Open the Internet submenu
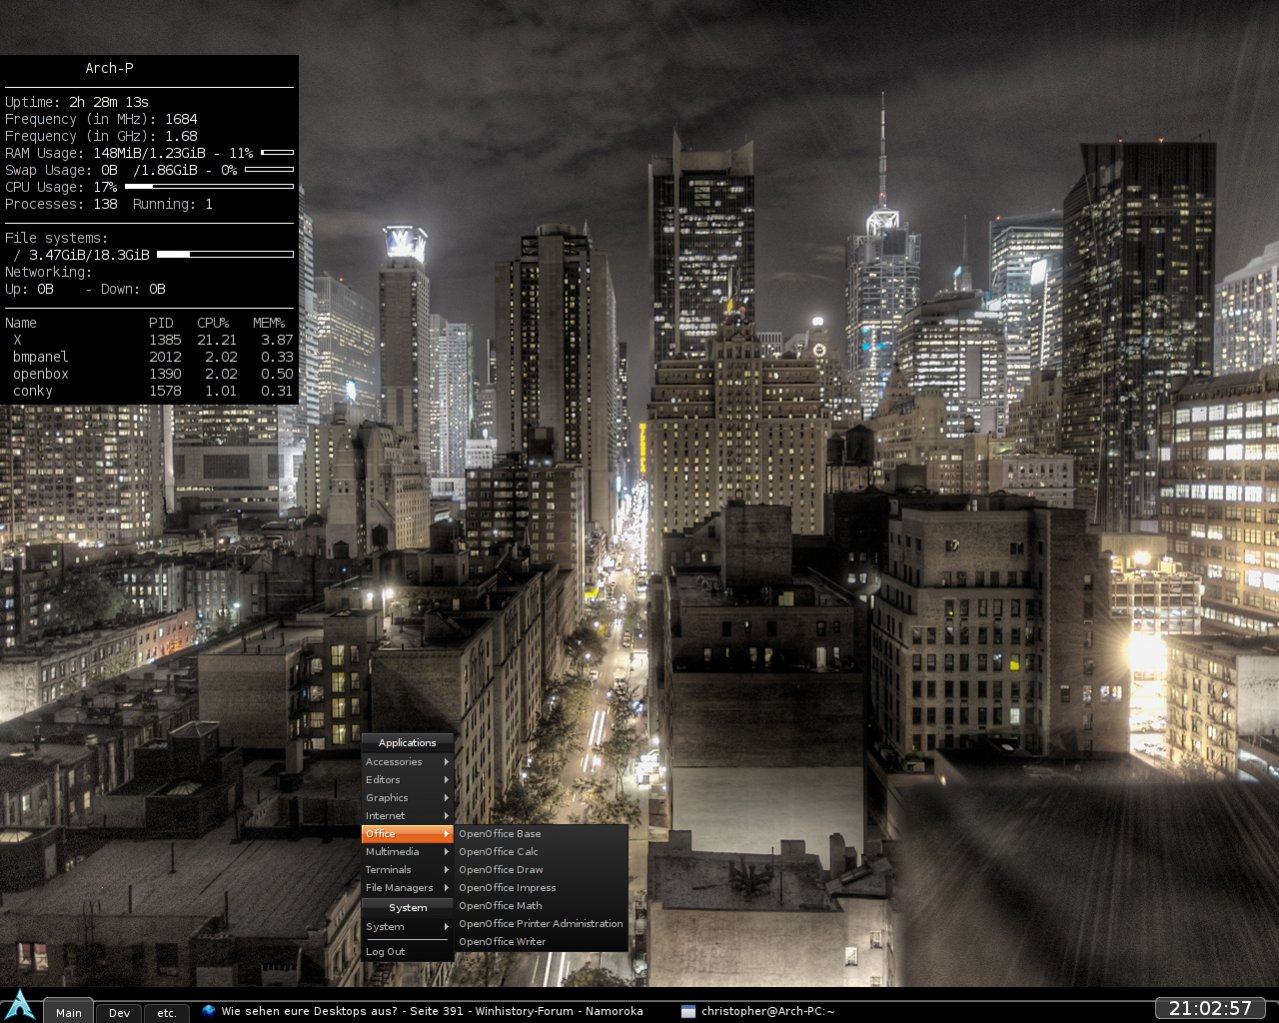Viewport: 1279px width, 1023px height. click(x=406, y=816)
